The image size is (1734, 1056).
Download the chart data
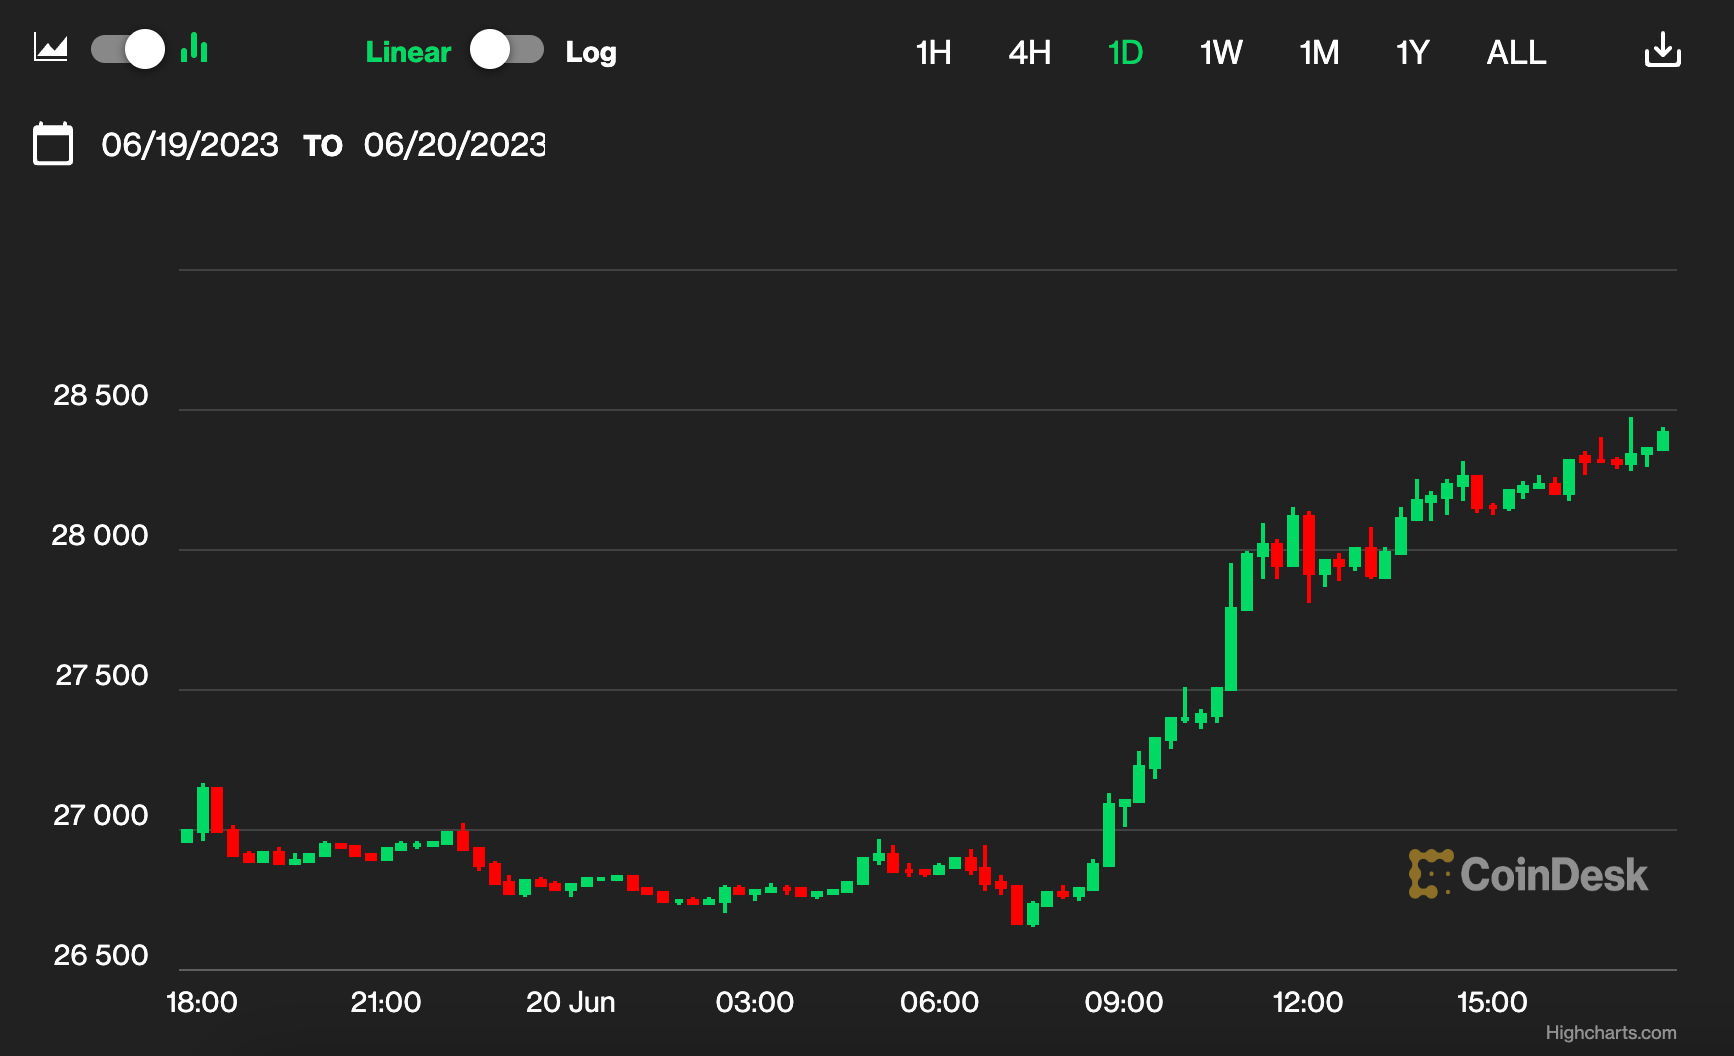tap(1663, 49)
